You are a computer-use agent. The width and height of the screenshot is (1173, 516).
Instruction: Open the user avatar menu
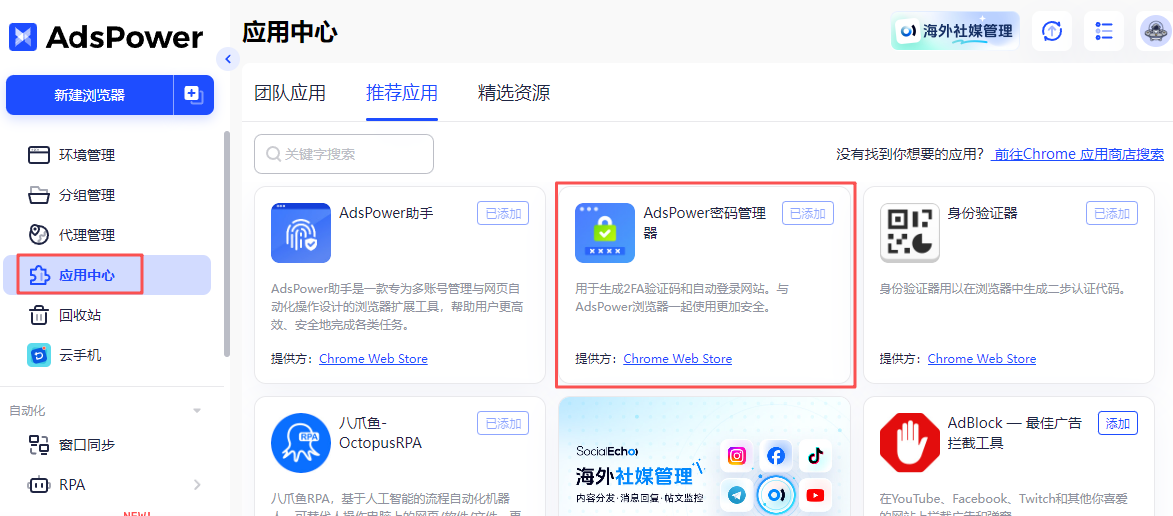pos(1155,31)
